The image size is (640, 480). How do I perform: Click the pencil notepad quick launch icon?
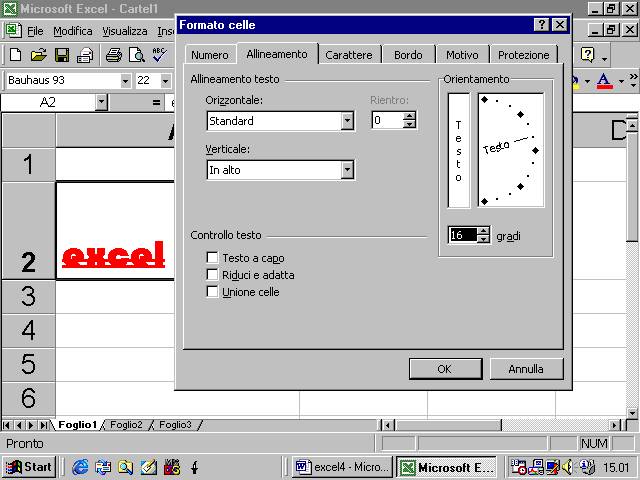[149, 467]
